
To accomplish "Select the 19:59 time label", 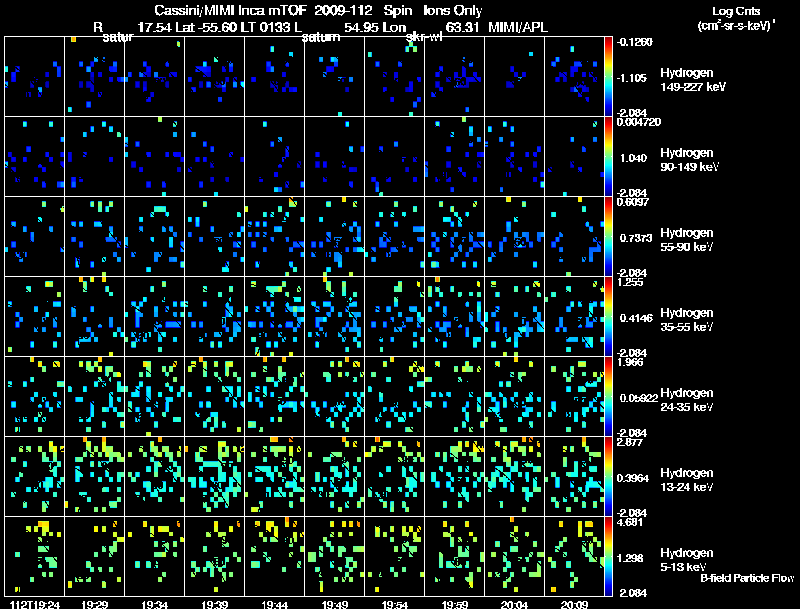I will [454, 604].
